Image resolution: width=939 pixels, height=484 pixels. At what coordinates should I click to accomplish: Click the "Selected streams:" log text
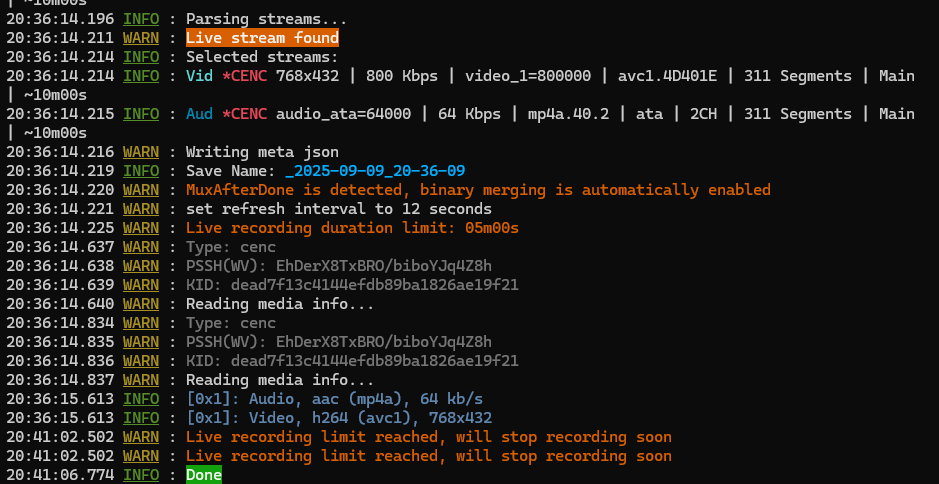[x=262, y=57]
